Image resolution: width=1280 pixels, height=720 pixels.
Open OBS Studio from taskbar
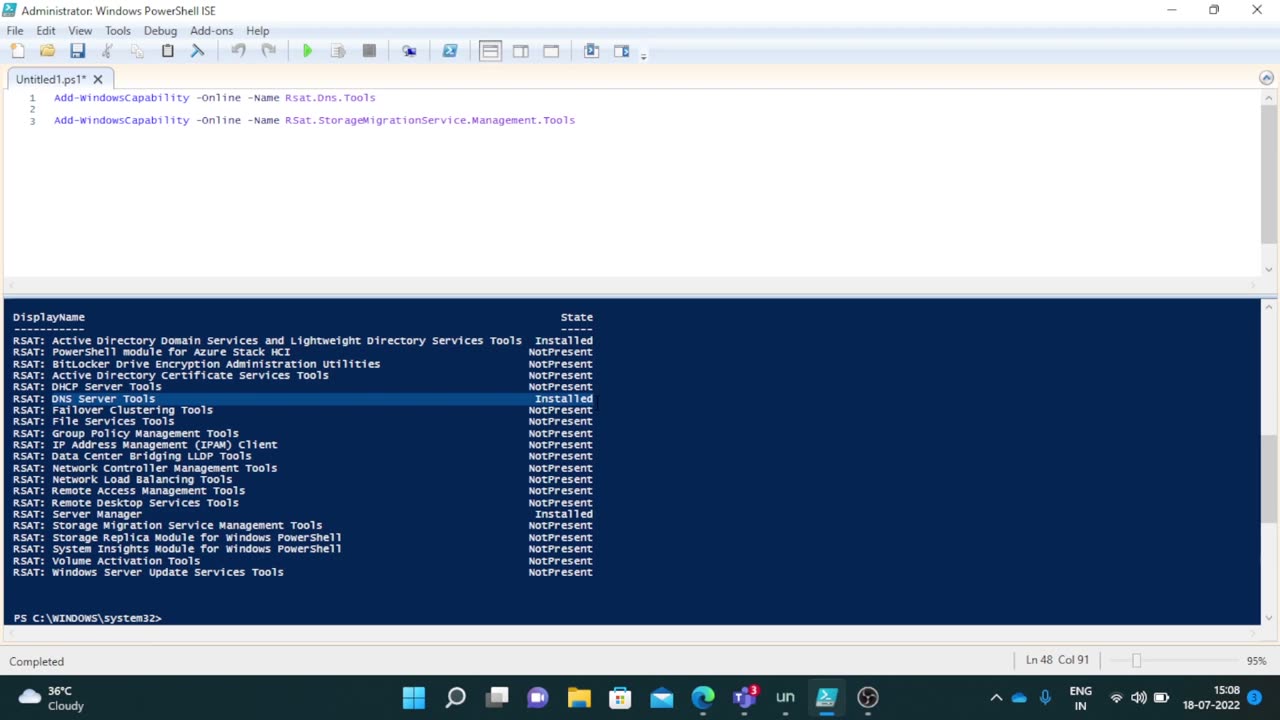pos(868,697)
